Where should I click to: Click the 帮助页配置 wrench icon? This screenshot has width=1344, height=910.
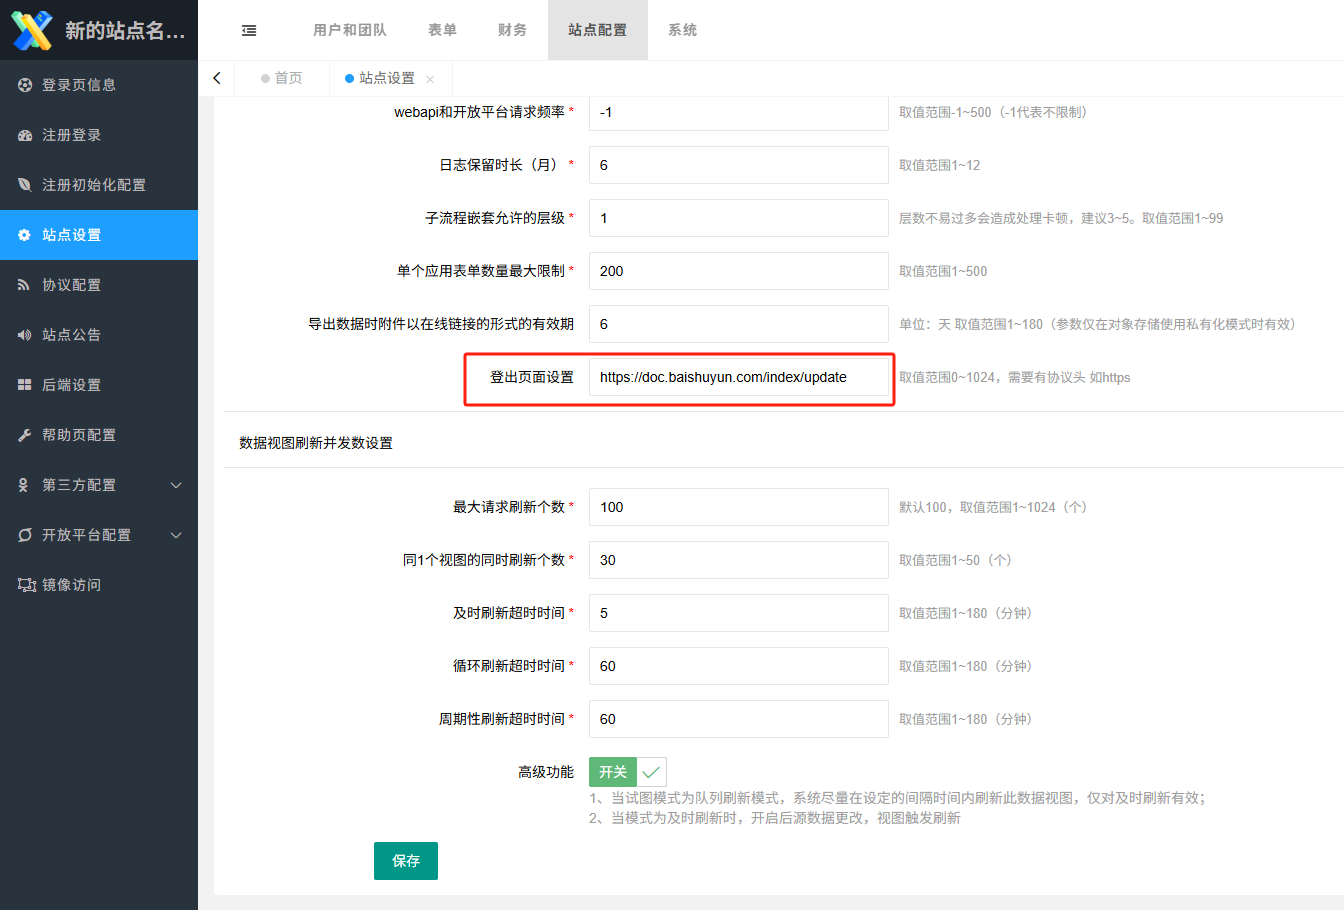(x=25, y=435)
